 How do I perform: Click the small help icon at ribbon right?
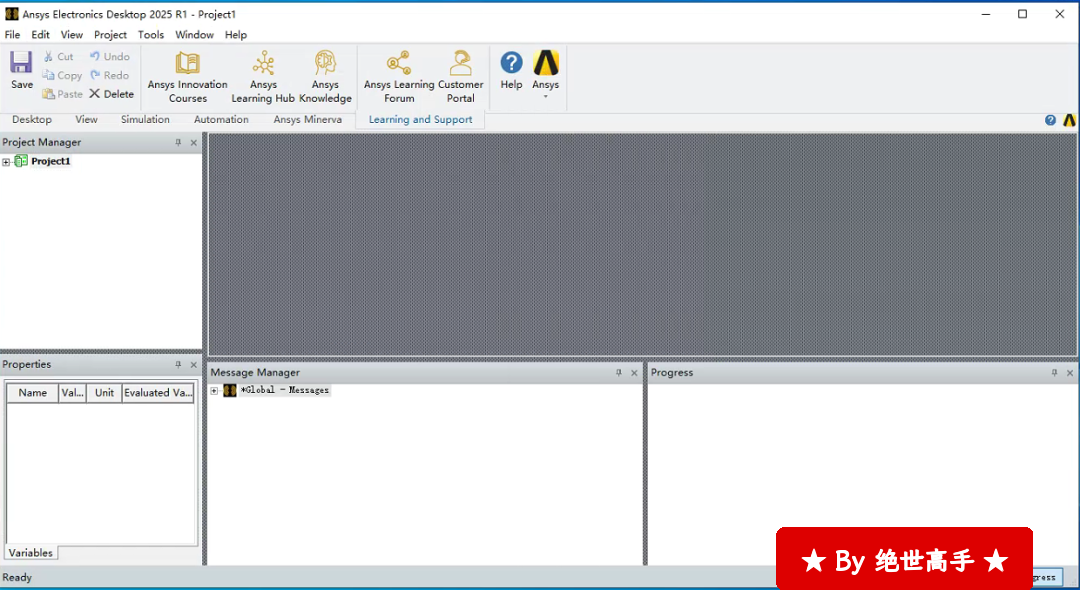pos(1050,120)
